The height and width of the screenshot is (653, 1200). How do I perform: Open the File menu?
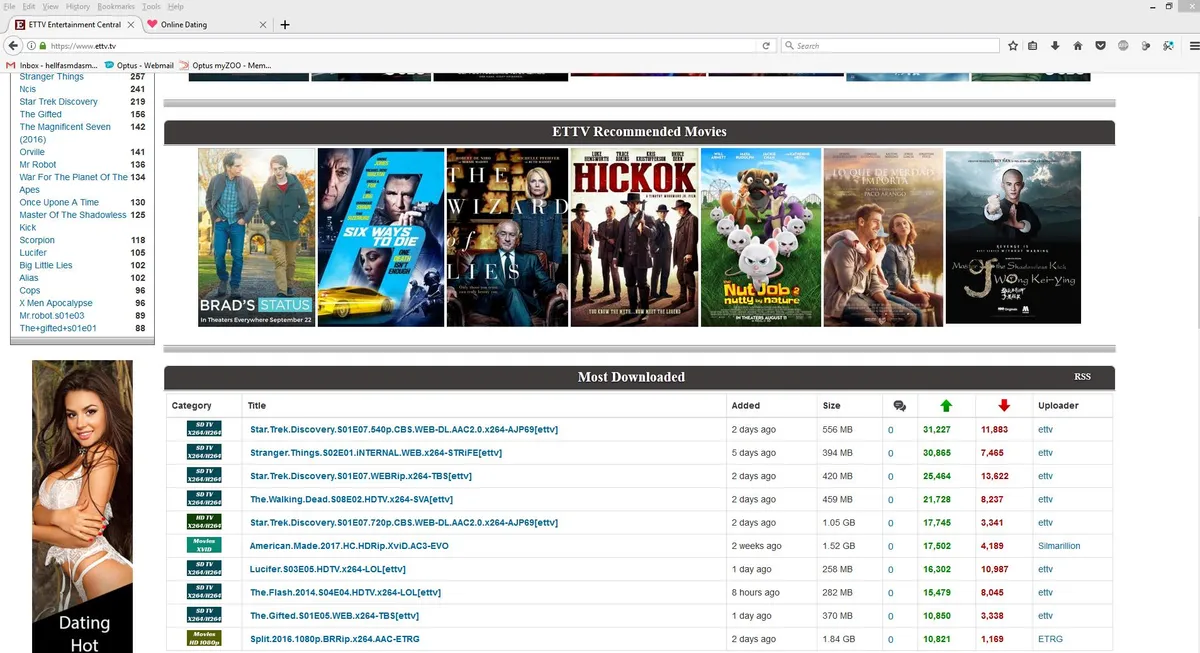[x=9, y=6]
